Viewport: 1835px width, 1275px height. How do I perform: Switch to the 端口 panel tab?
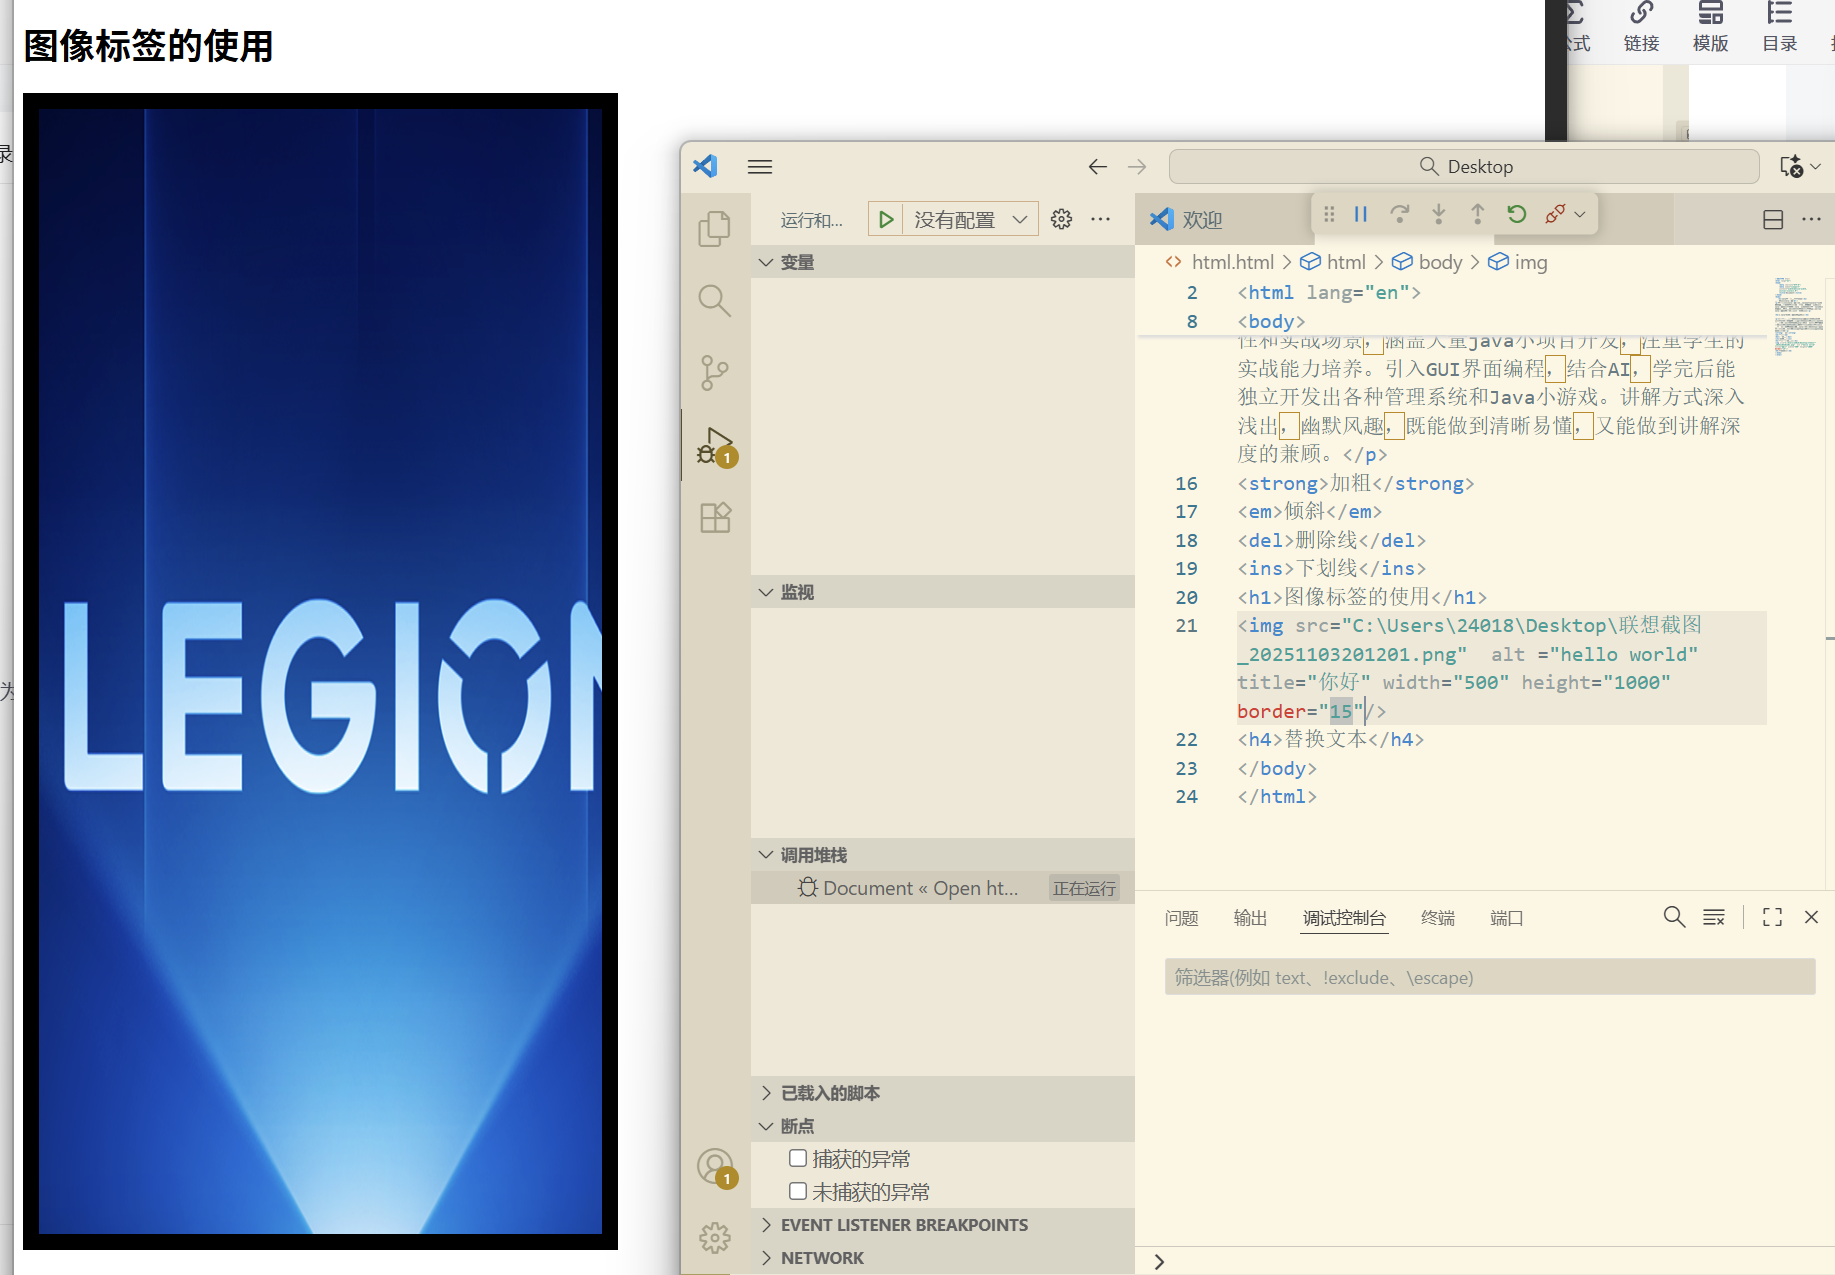1507,918
